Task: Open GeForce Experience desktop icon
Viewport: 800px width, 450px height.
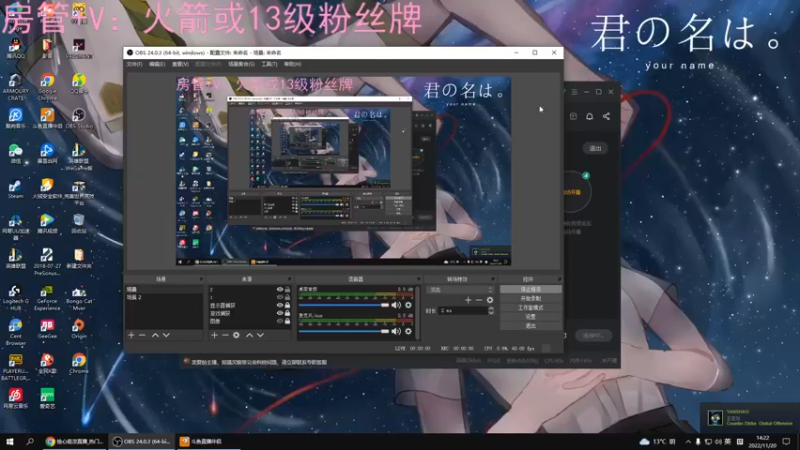Action: tap(47, 297)
